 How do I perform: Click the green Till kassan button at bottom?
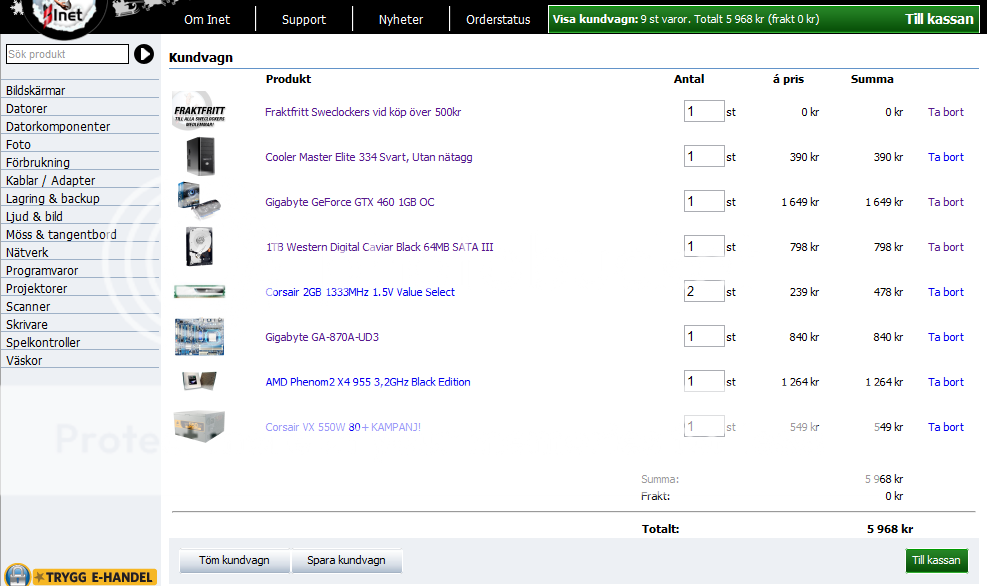(936, 561)
